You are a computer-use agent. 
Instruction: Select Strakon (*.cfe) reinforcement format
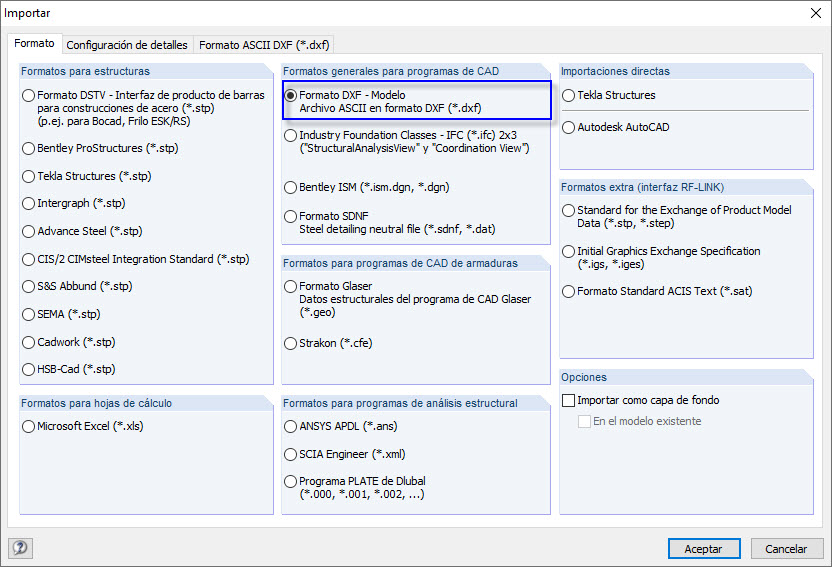click(x=291, y=344)
